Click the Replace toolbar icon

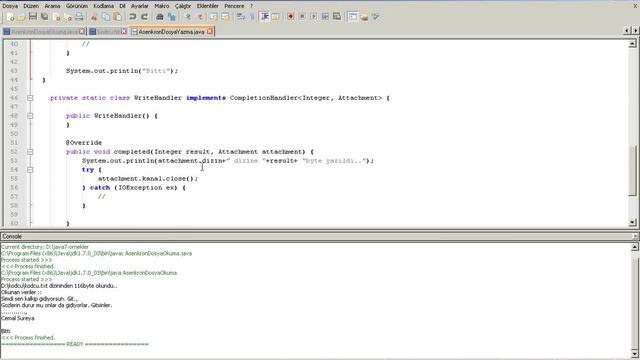(x=171, y=17)
